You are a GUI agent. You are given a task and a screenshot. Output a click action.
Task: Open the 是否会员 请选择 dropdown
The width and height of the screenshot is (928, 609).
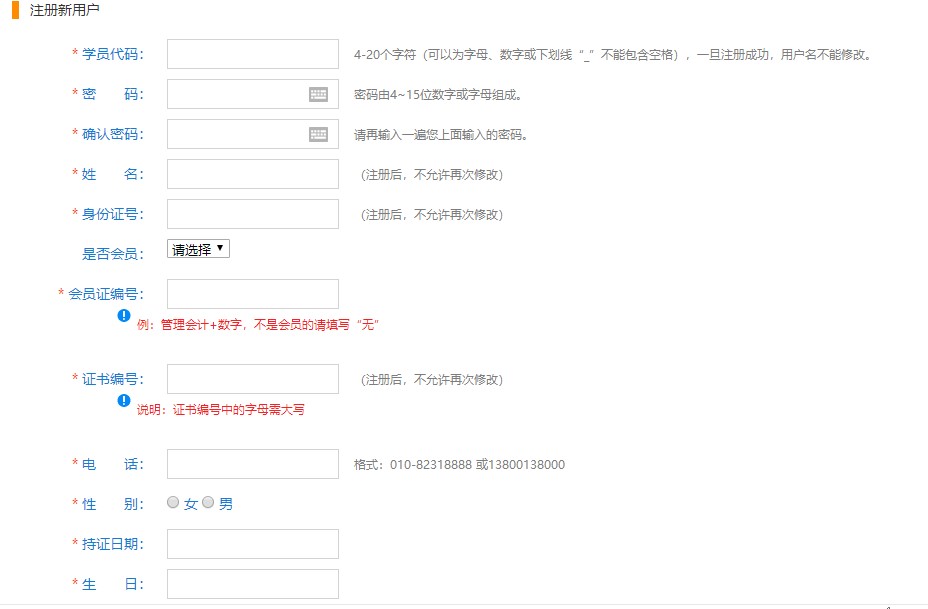tap(197, 247)
